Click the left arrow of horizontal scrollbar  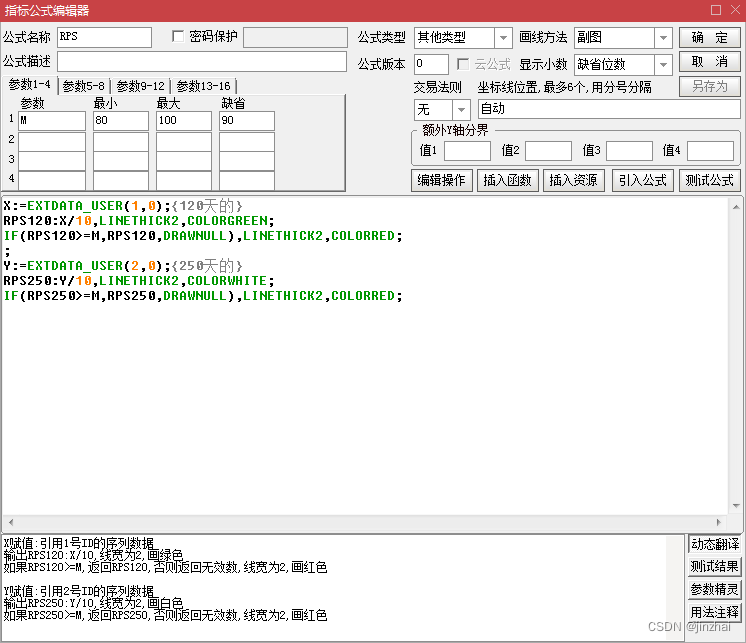tap(8, 524)
